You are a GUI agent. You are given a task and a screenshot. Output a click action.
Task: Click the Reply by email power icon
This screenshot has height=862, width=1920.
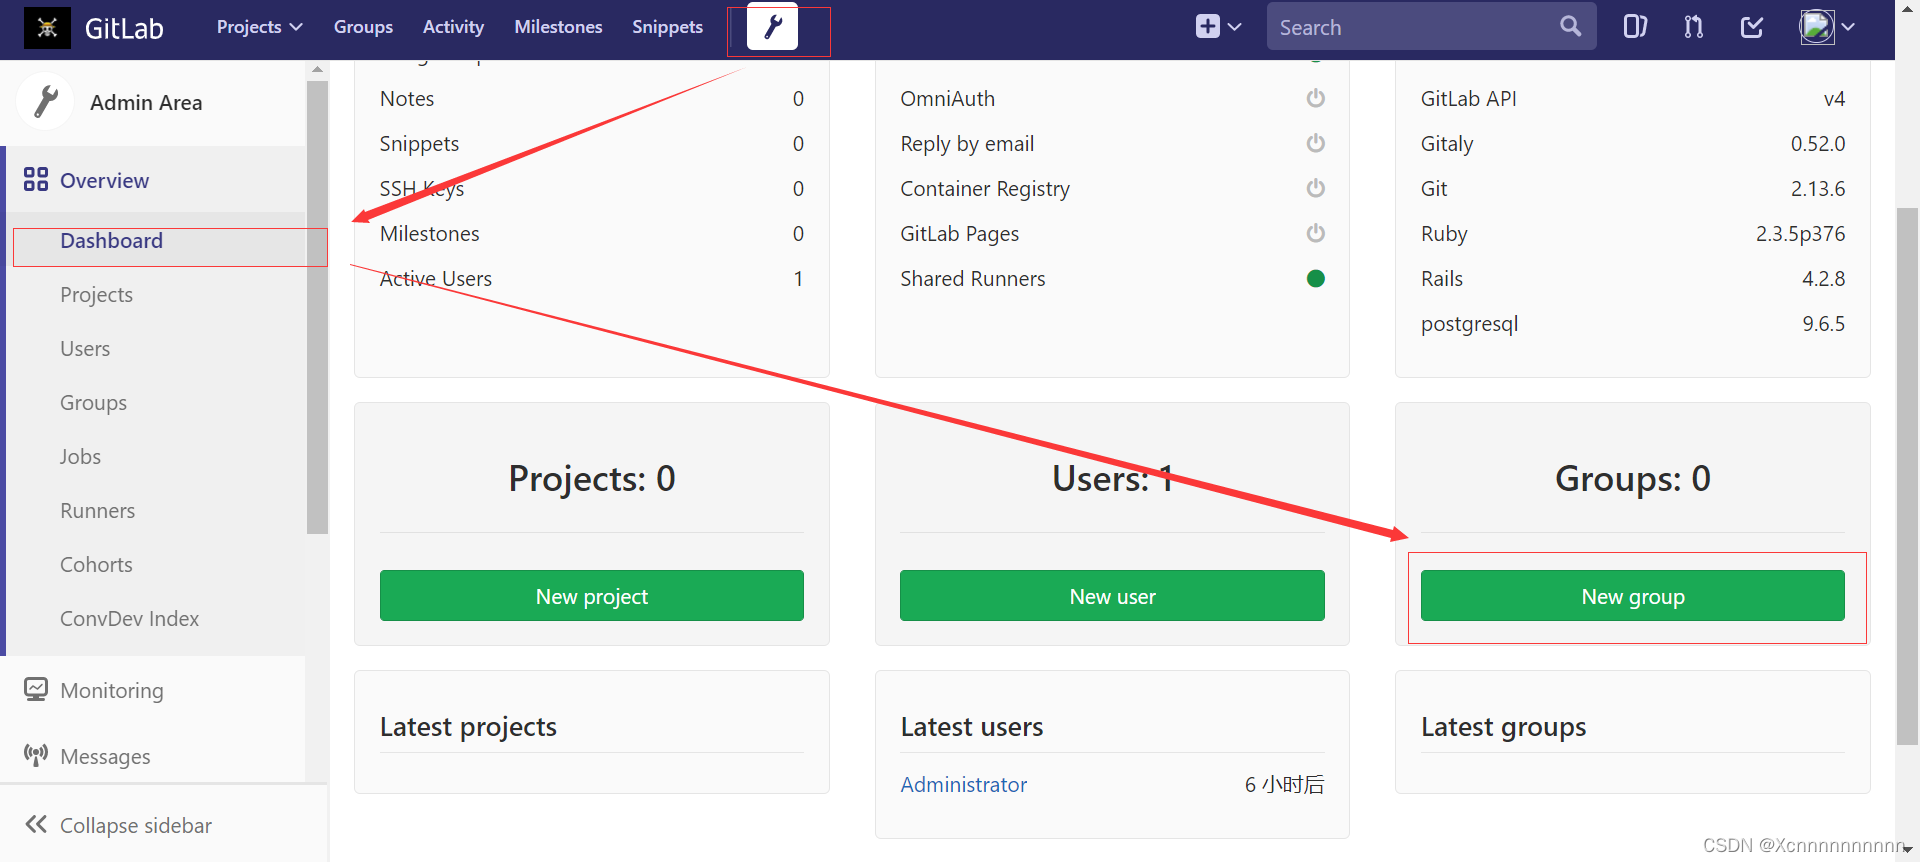tap(1316, 143)
